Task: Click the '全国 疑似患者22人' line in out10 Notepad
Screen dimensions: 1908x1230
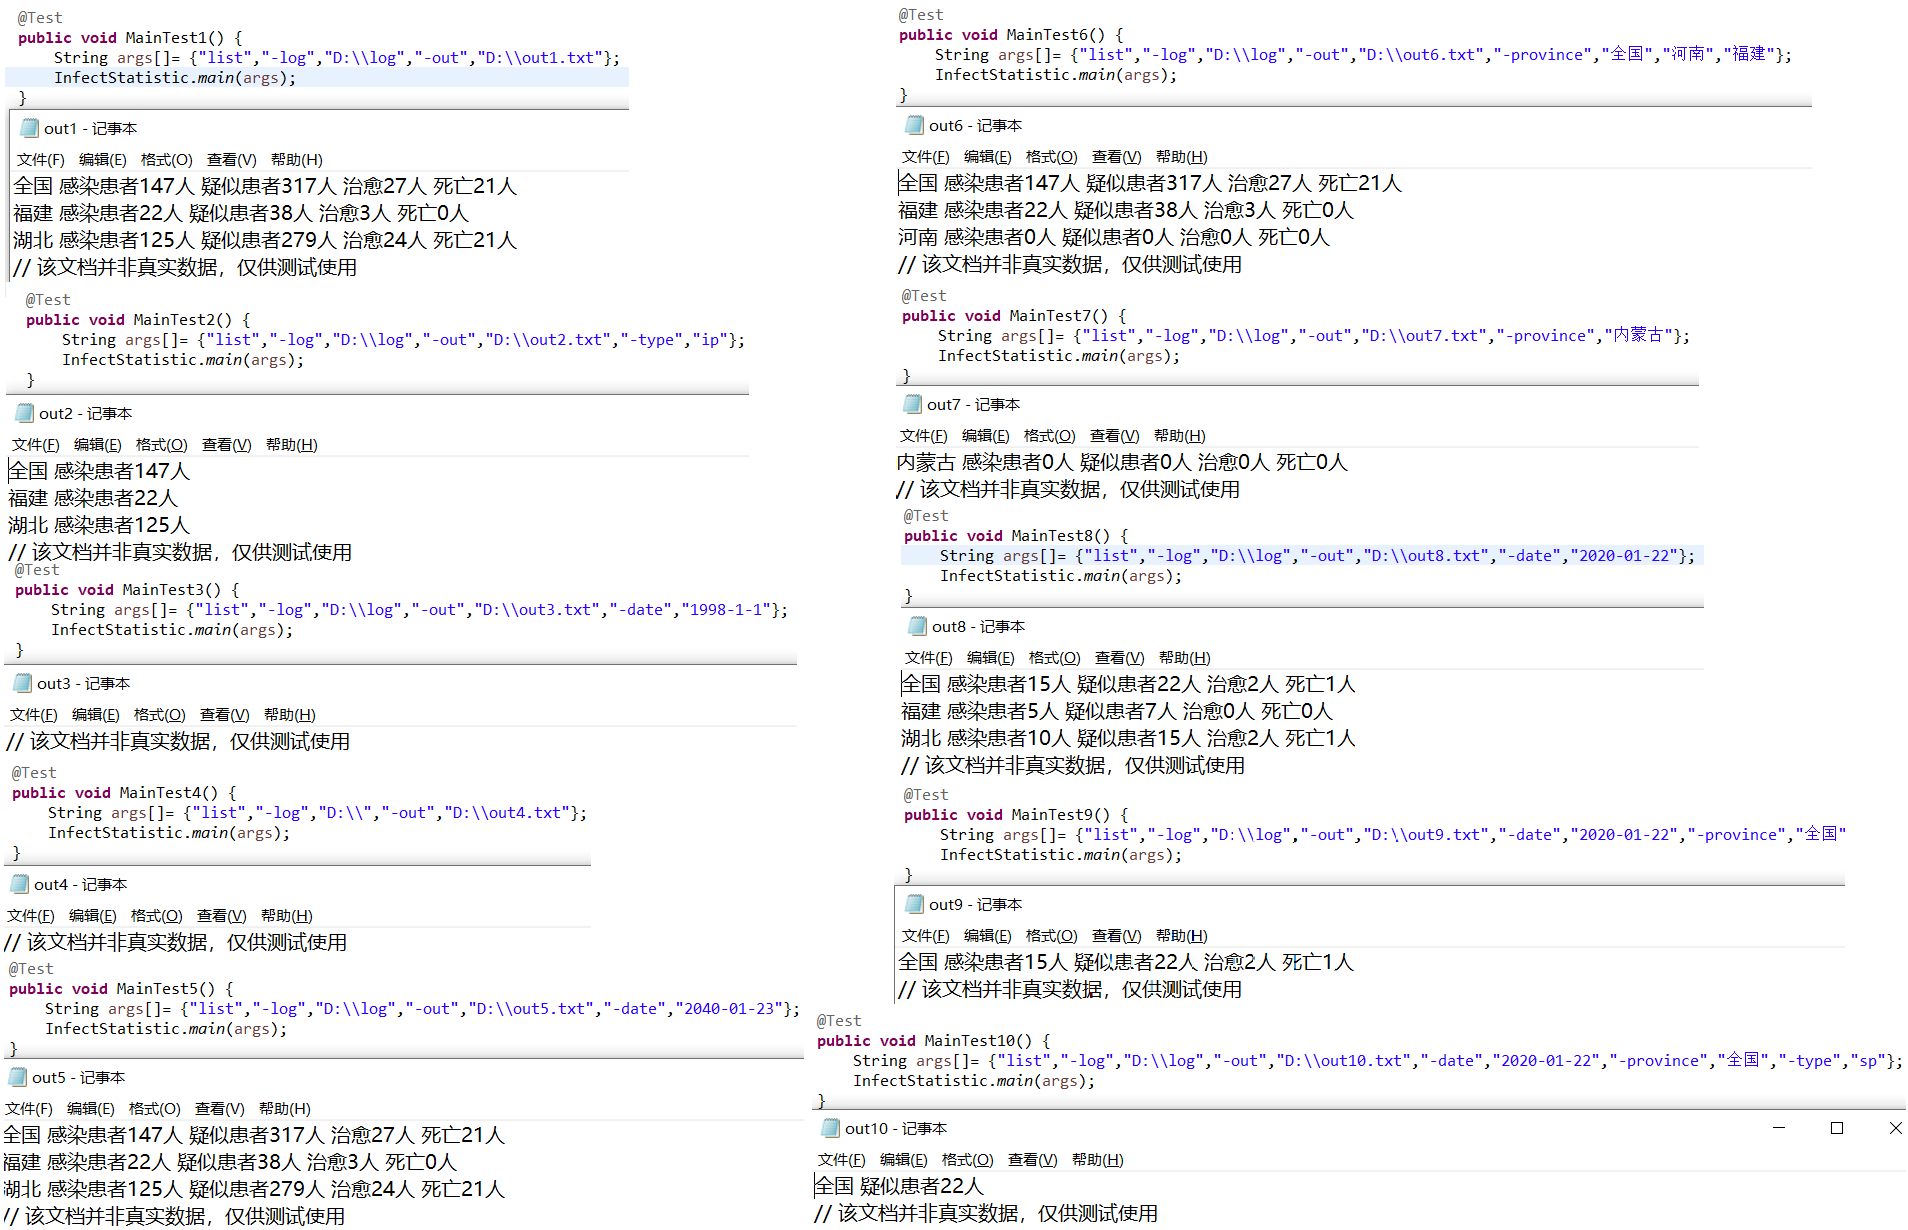Action: pos(899,1187)
